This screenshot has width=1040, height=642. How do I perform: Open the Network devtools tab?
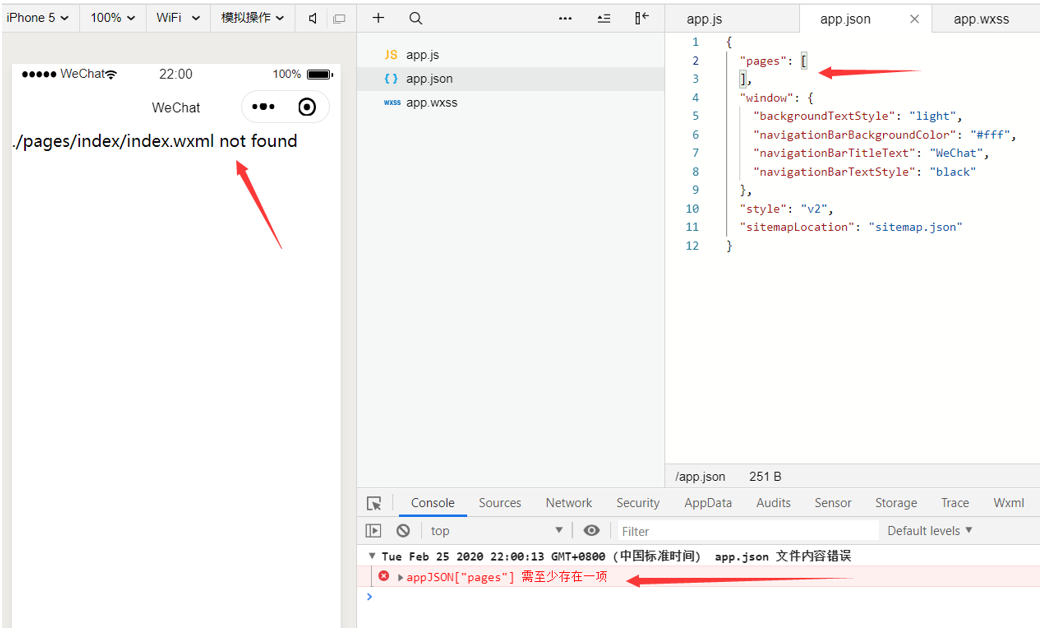[x=569, y=503]
